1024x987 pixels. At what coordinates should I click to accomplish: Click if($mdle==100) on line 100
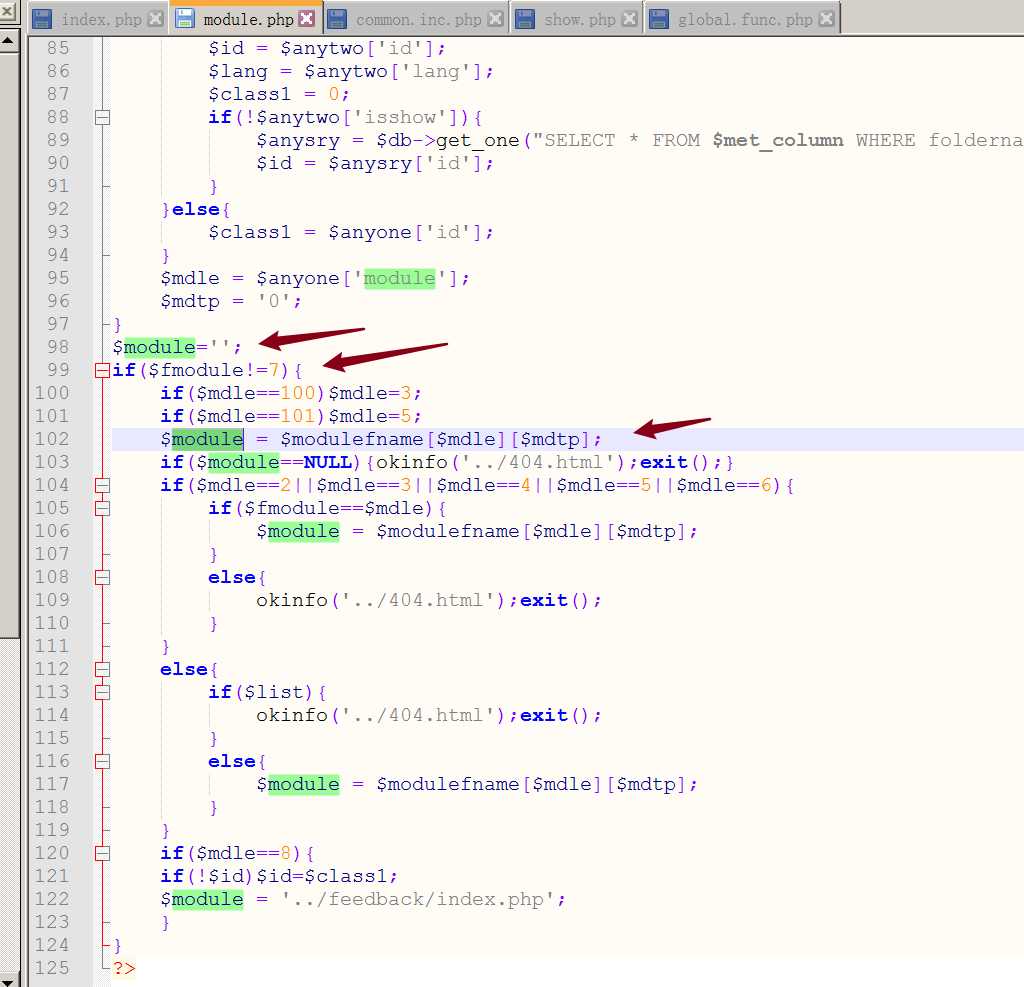[242, 393]
